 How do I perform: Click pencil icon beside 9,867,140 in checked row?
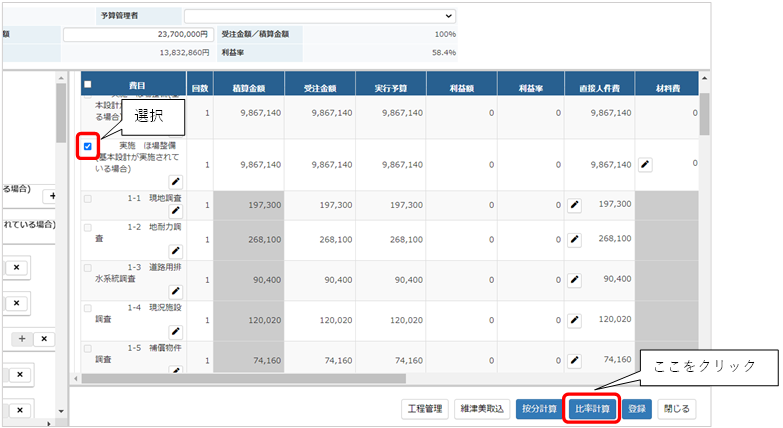[645, 164]
